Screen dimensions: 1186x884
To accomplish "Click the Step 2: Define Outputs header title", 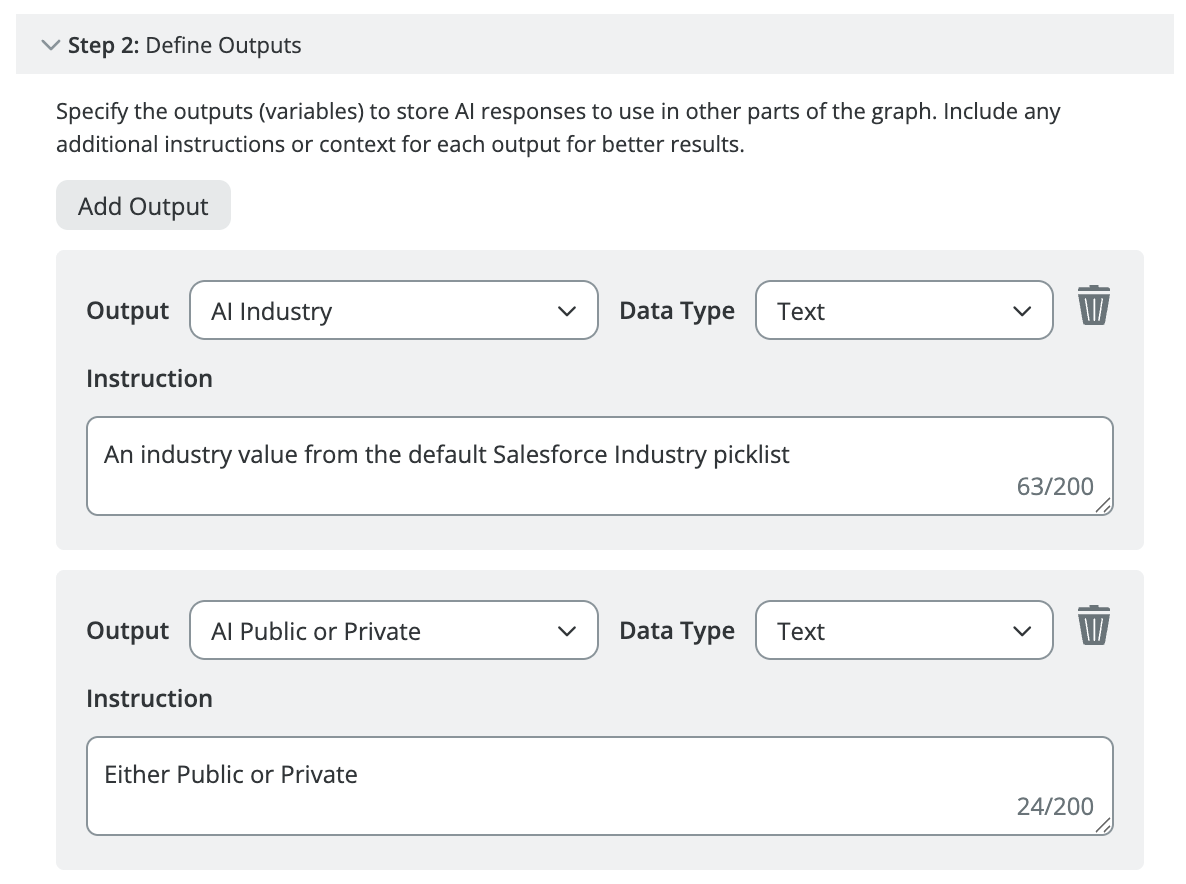I will pos(184,45).
